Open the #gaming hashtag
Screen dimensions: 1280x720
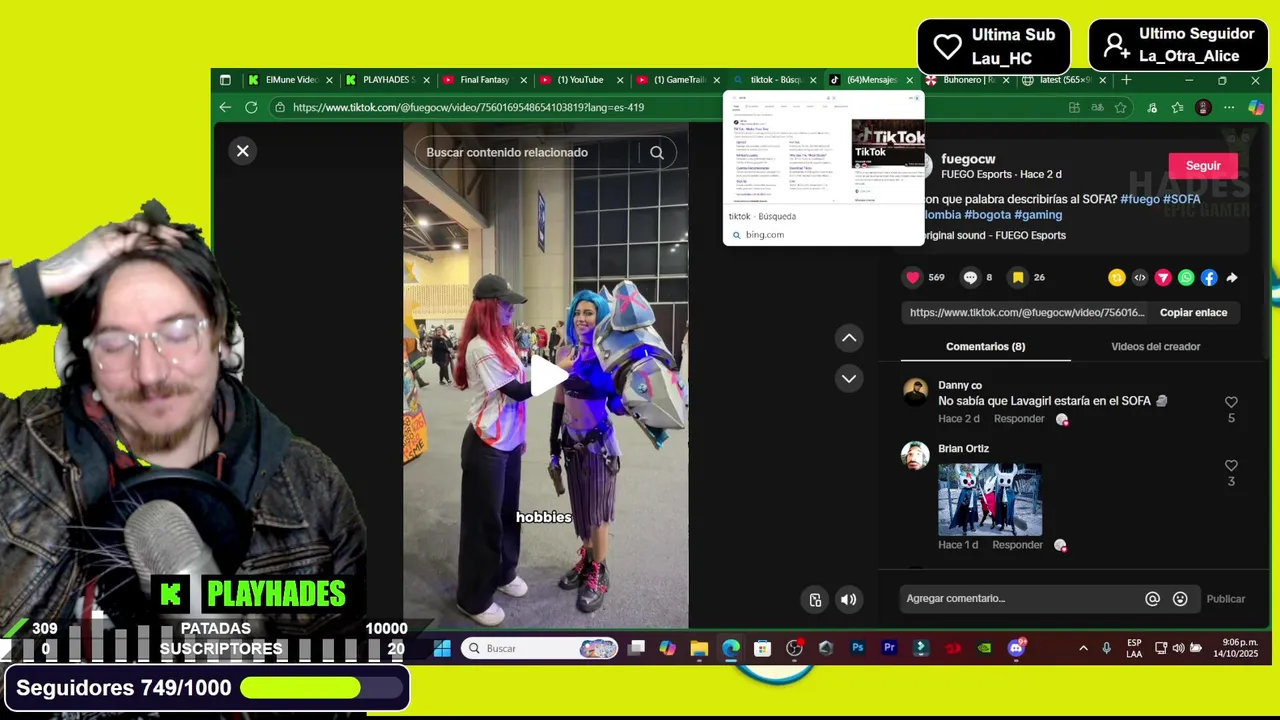1038,215
